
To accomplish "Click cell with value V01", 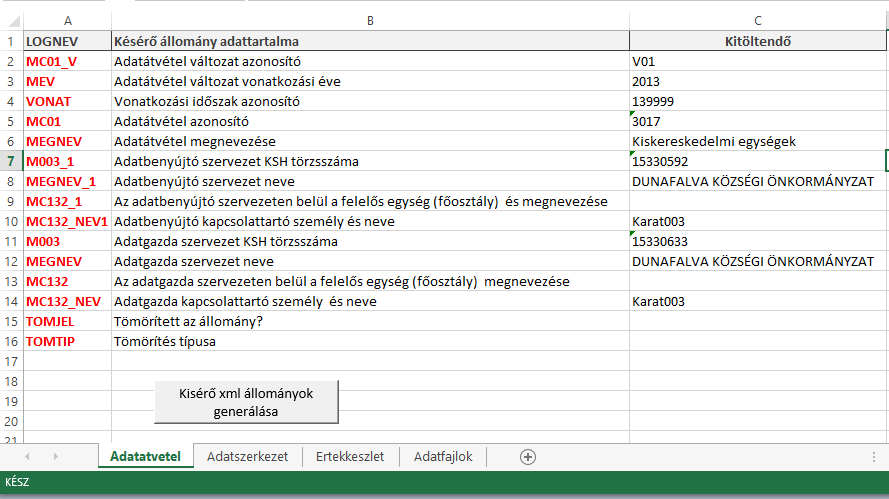I will [x=757, y=61].
